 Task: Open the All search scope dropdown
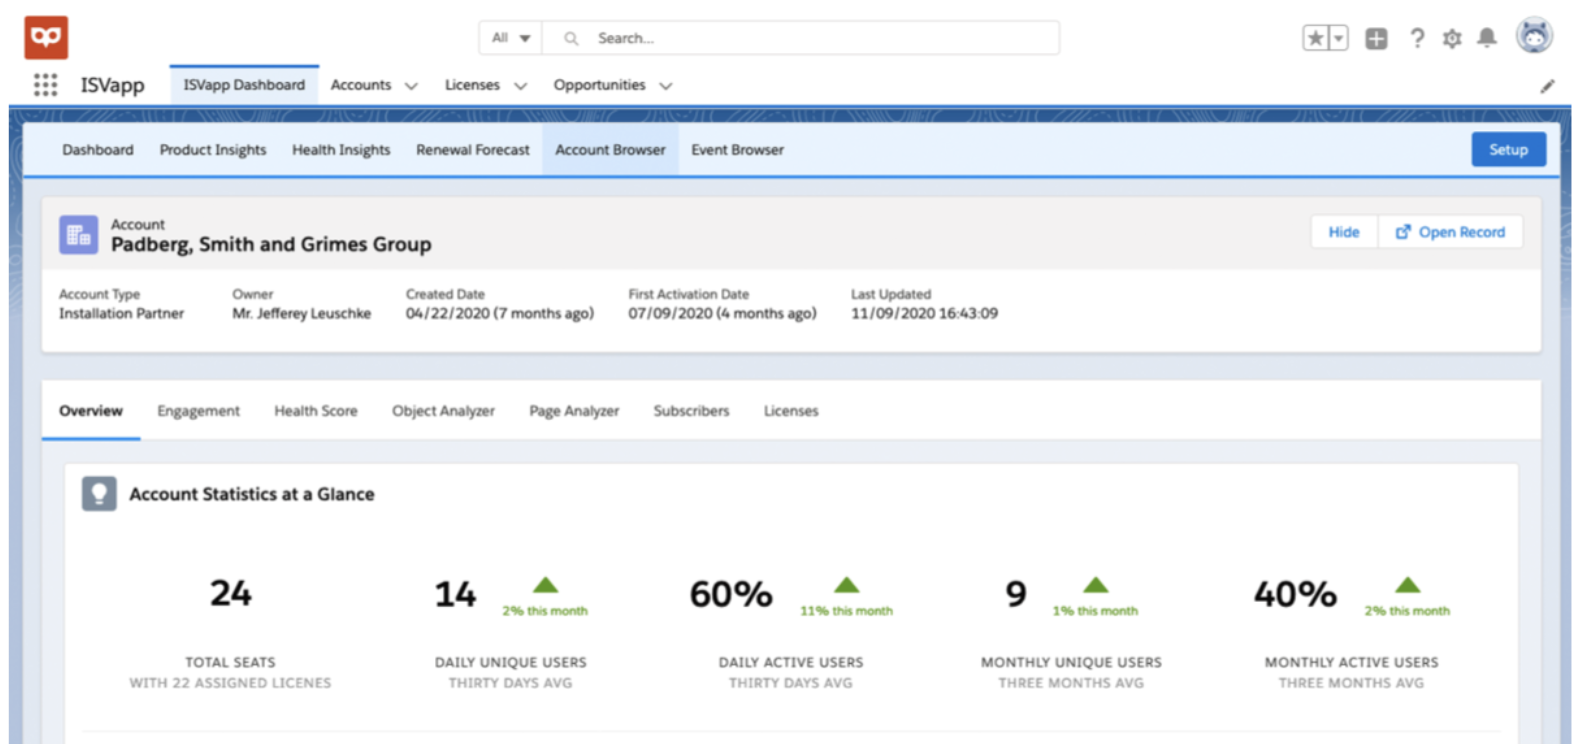tap(510, 38)
